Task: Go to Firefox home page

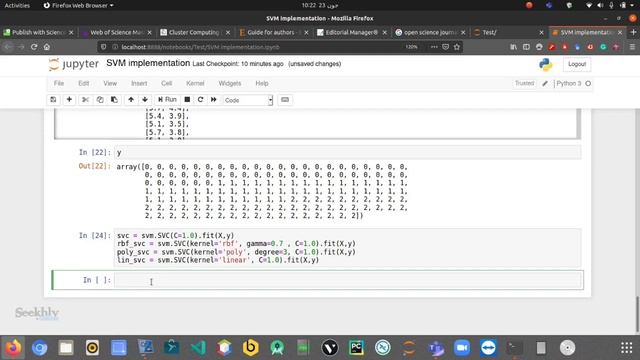Action: [x=47, y=47]
